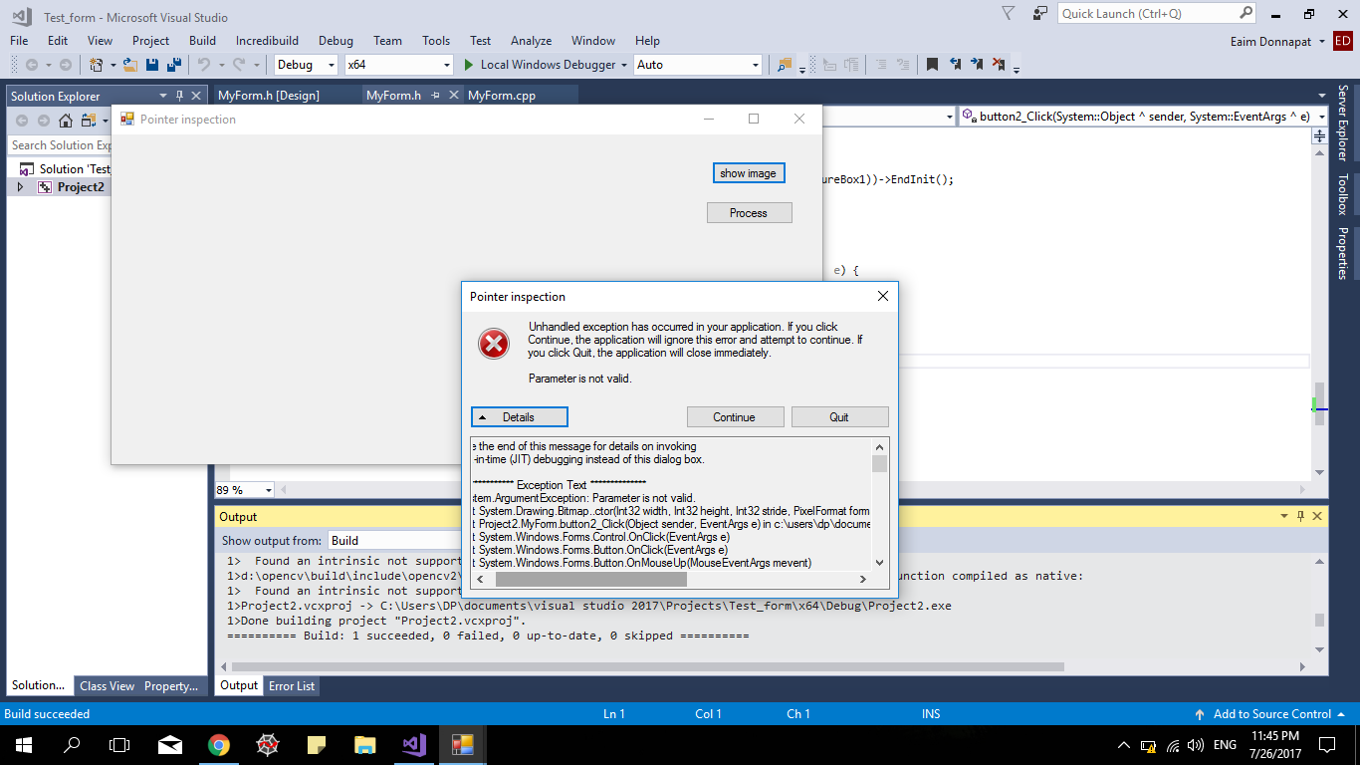The width and height of the screenshot is (1360, 765).
Task: Open the Debug configuration dropdown
Action: point(331,65)
